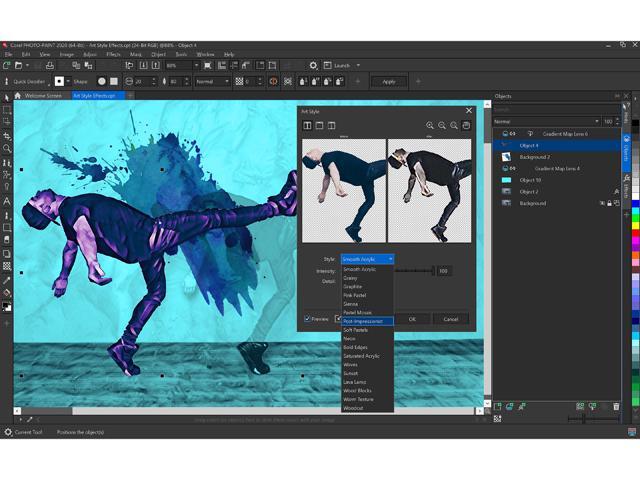The height and width of the screenshot is (480, 640).
Task: Select the Pick tool arrow
Action: (7, 96)
